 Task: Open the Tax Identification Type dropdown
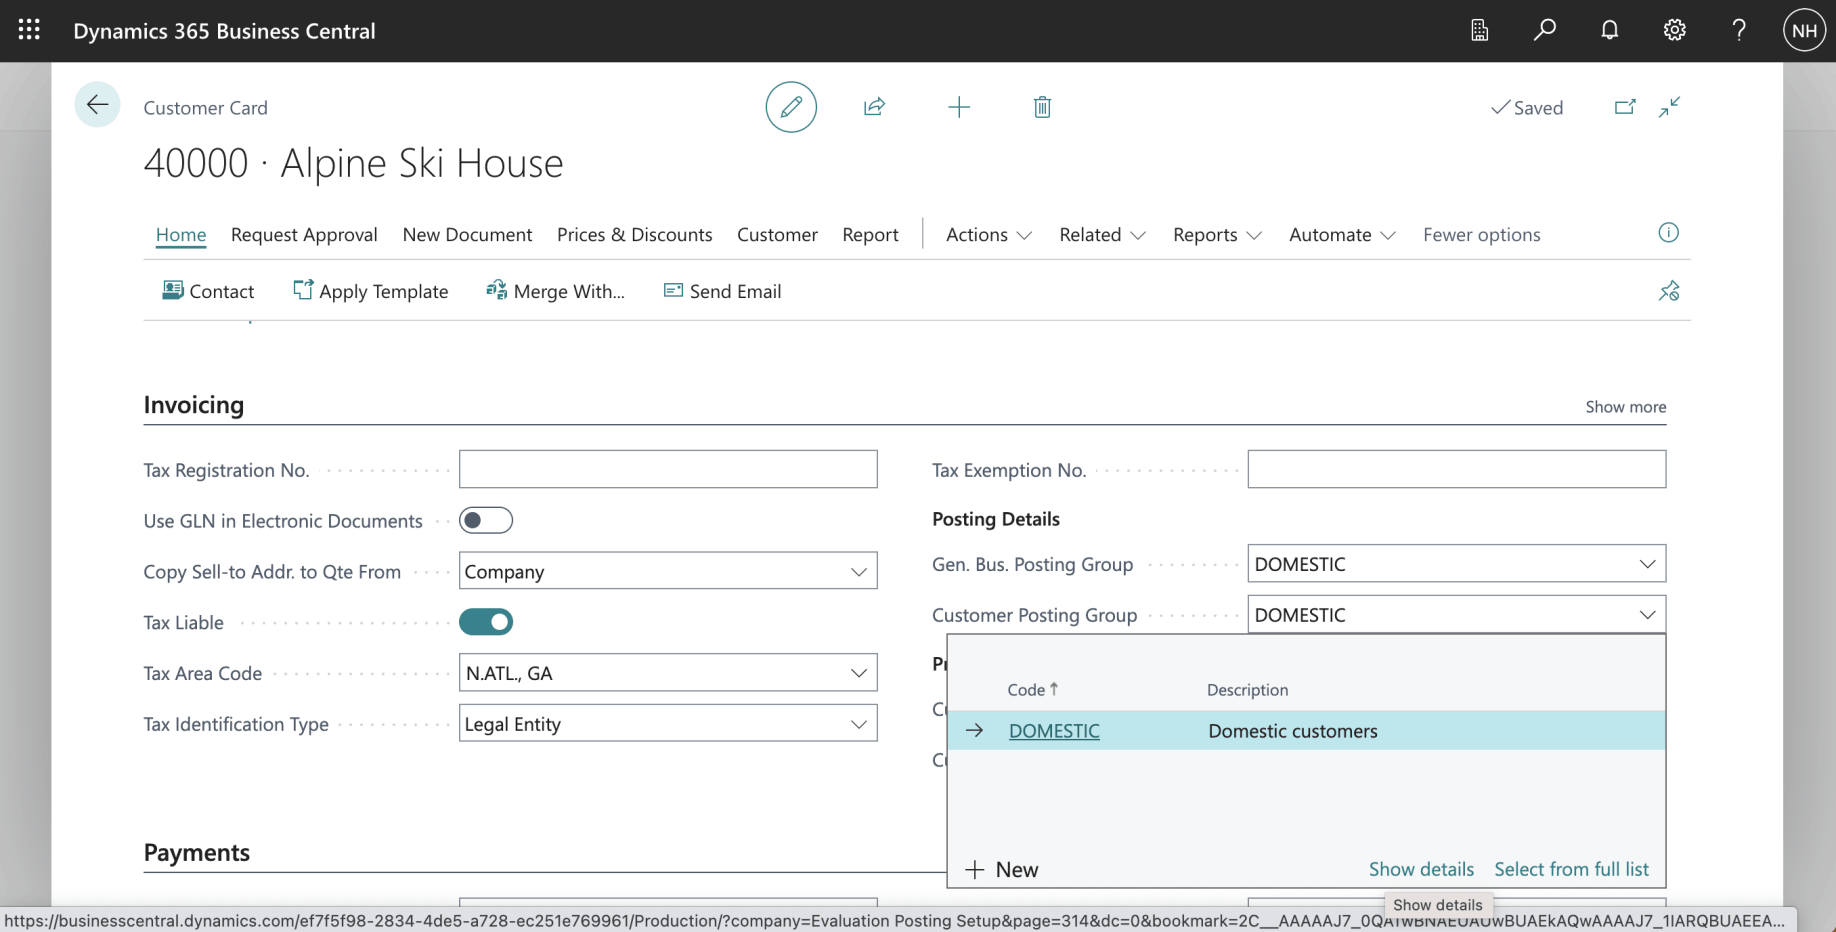pos(858,724)
